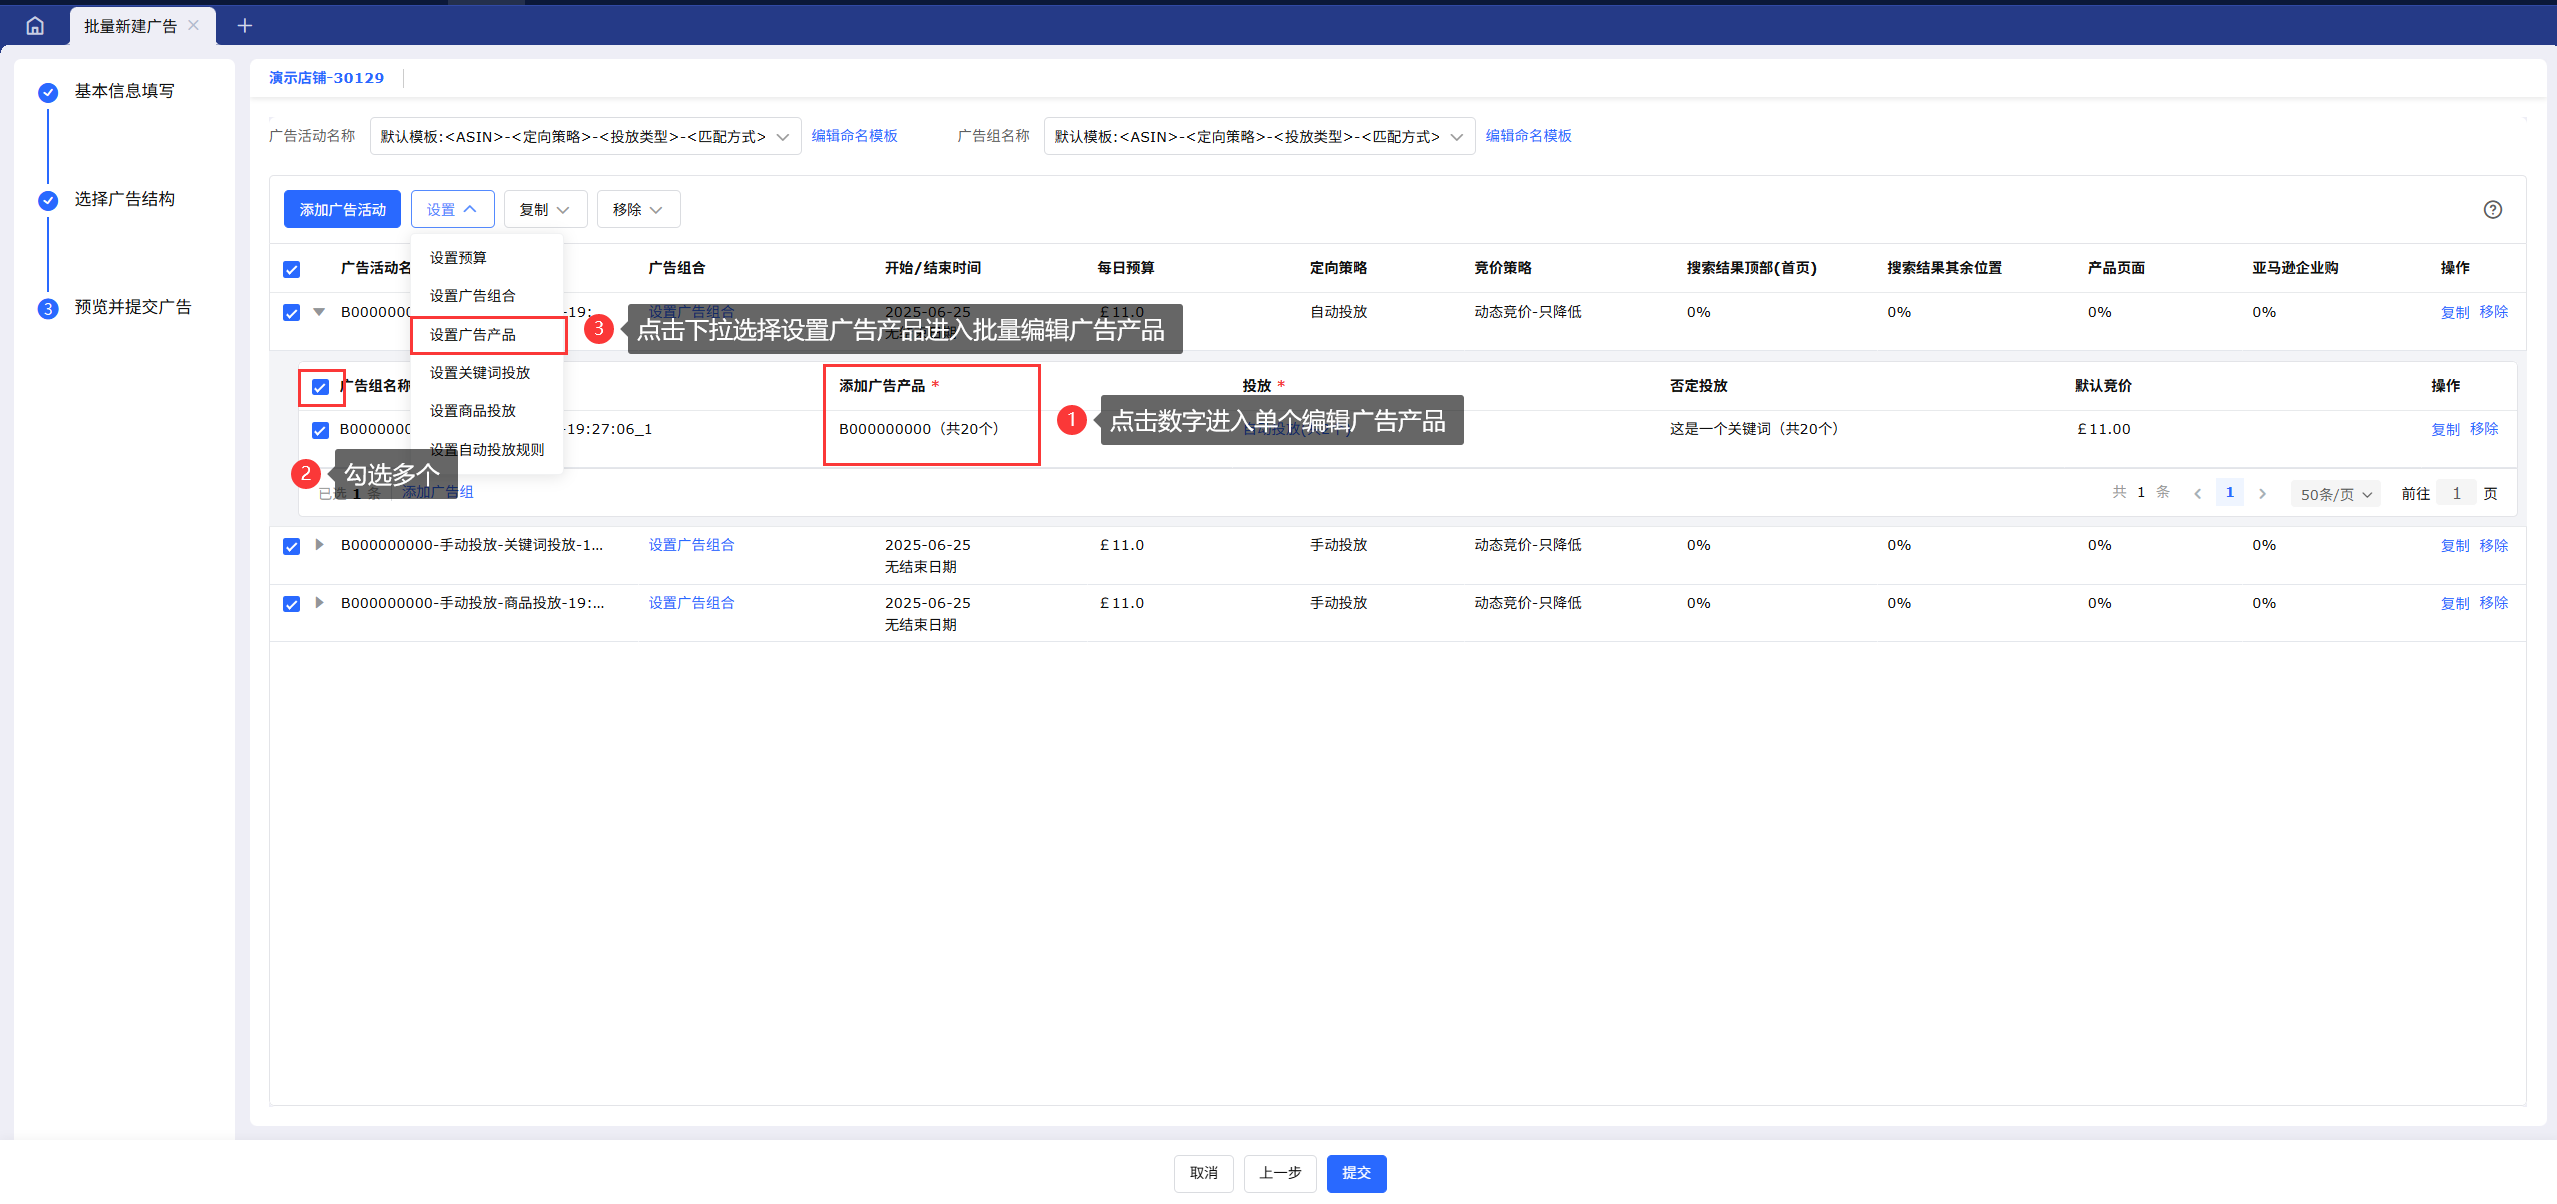The width and height of the screenshot is (2557, 1204).
Task: Expand the 手动投放-关键词投放 campaign row
Action: coord(319,545)
